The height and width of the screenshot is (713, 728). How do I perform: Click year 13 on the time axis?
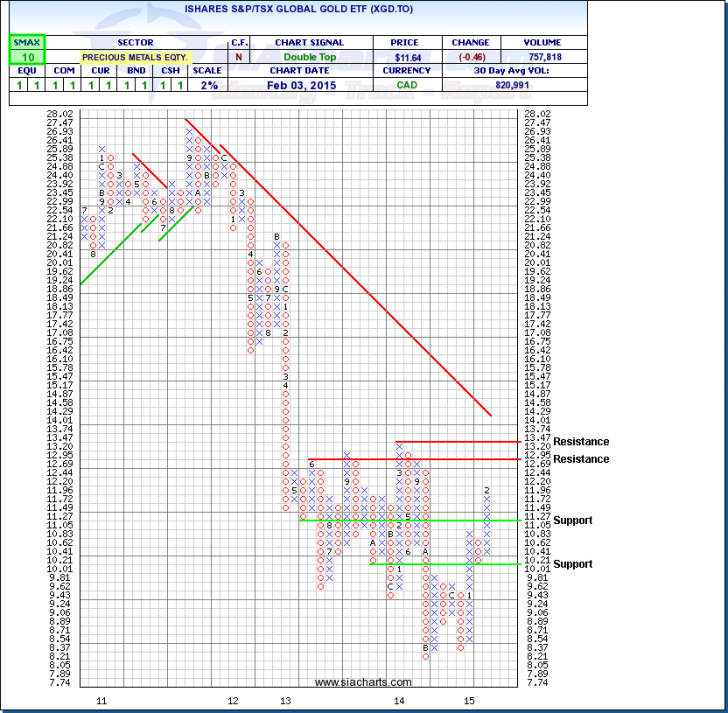tap(285, 702)
